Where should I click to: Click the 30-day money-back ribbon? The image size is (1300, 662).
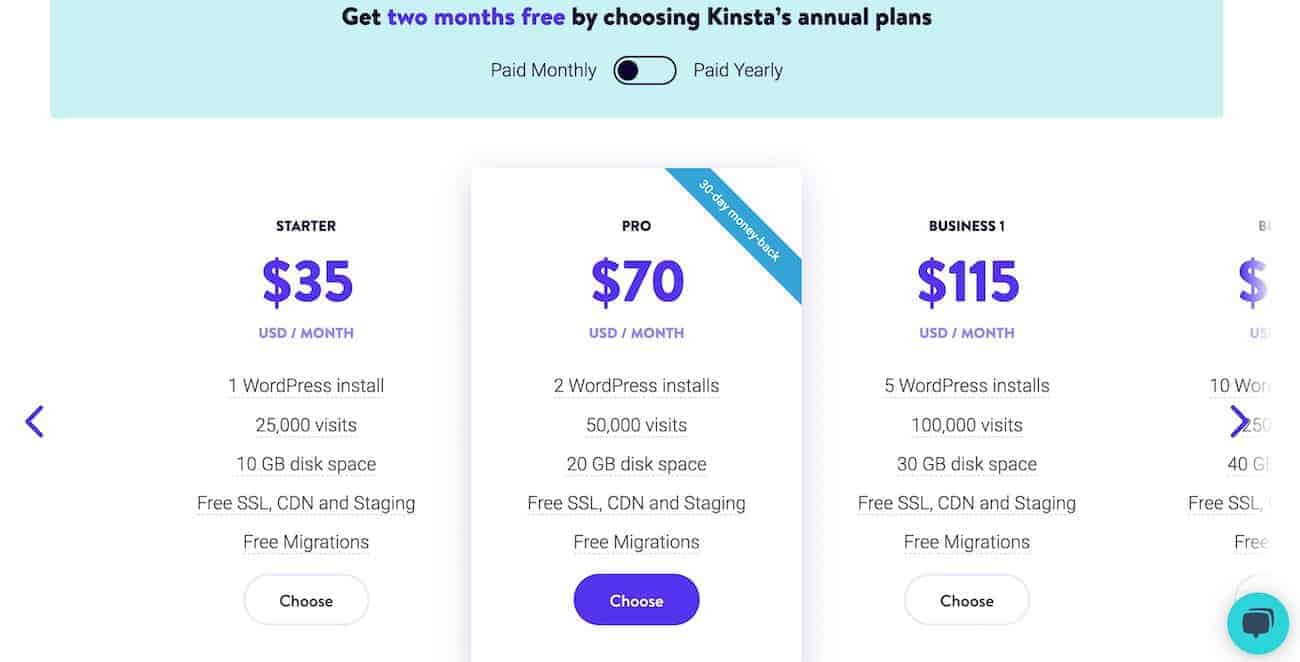740,221
